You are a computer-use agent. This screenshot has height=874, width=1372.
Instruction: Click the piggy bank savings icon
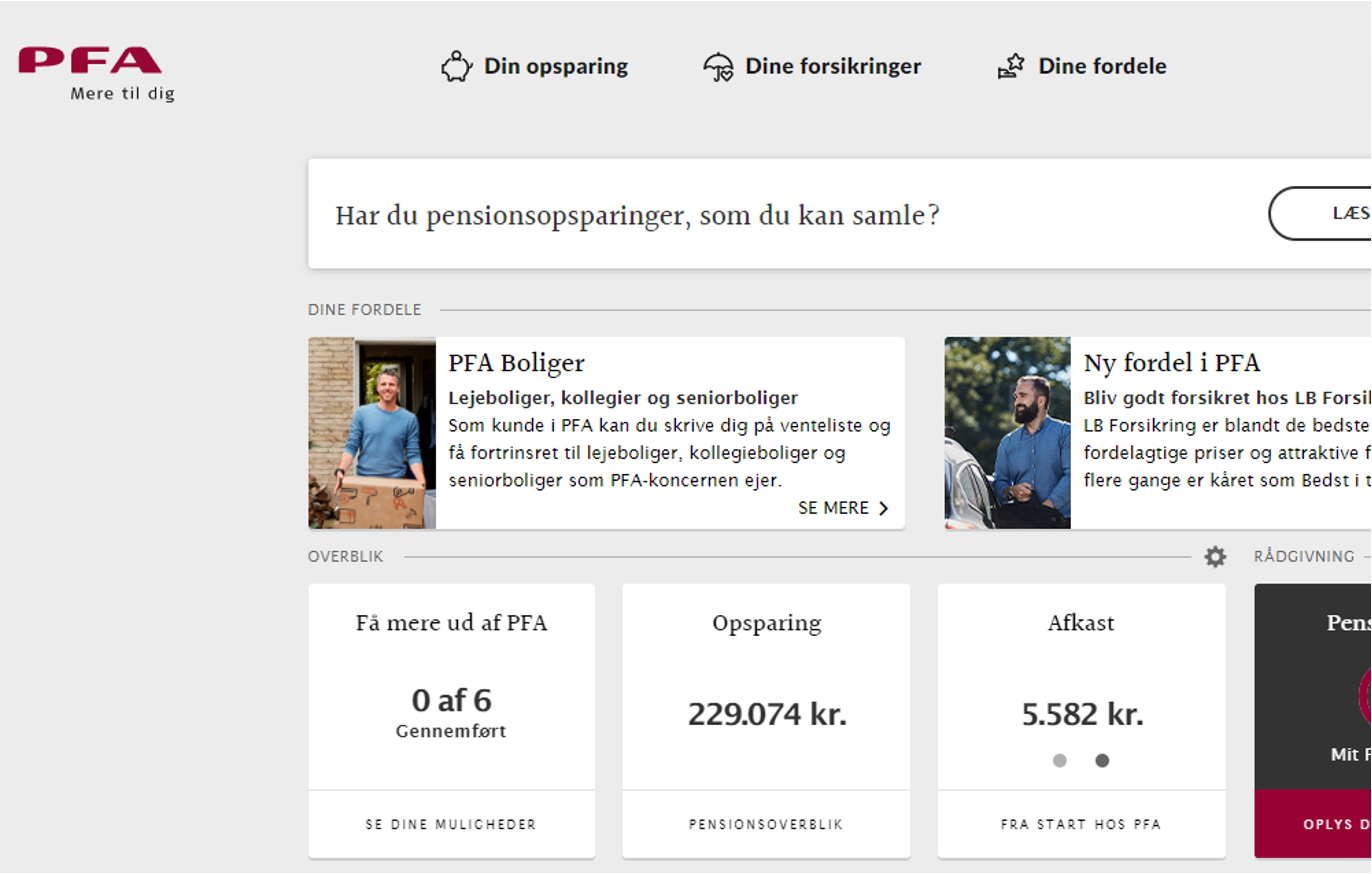(x=457, y=67)
